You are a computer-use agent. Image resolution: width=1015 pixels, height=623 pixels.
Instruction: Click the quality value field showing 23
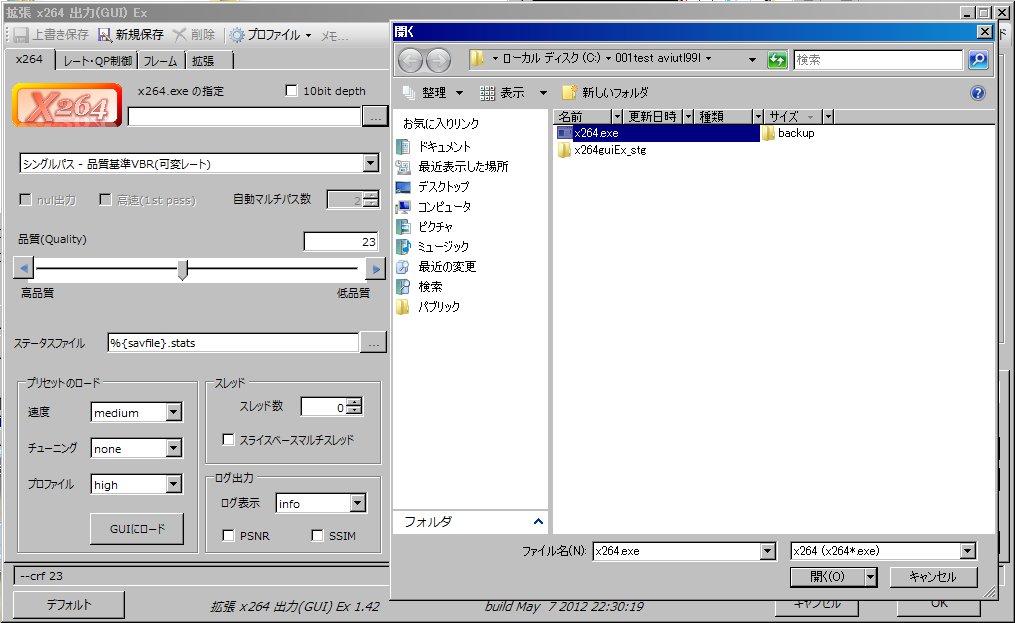340,242
